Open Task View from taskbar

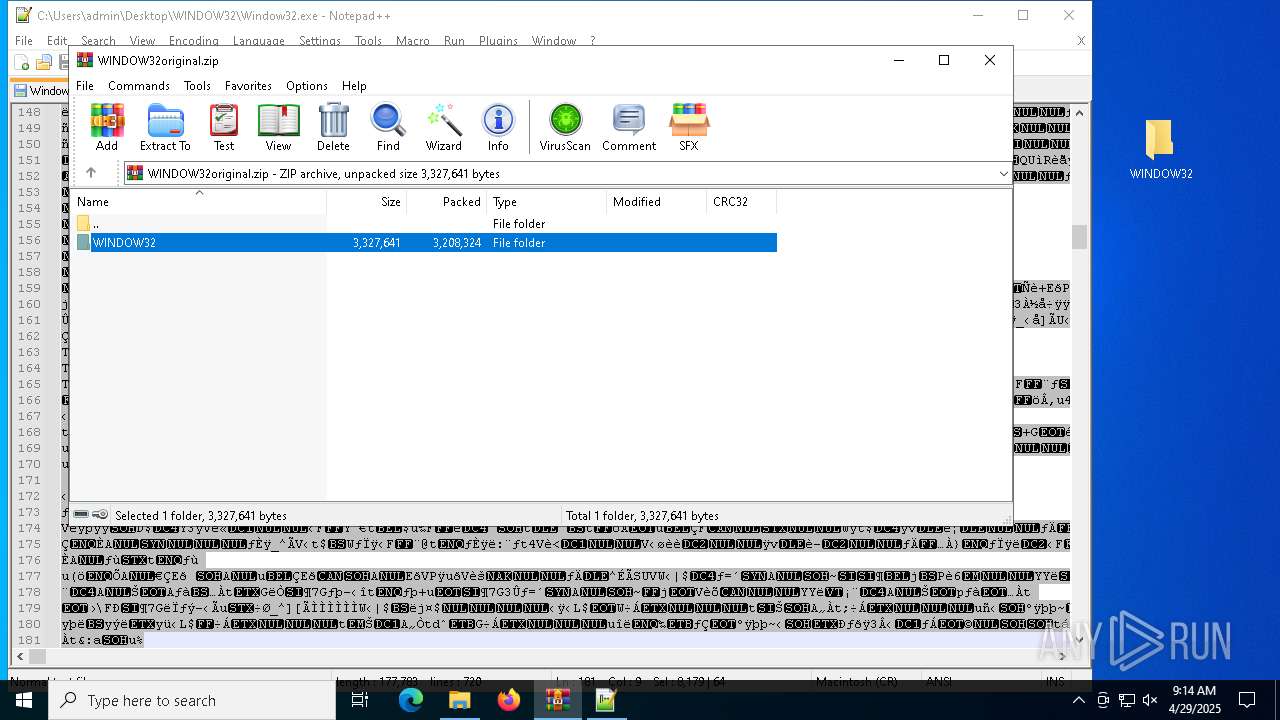pos(360,700)
